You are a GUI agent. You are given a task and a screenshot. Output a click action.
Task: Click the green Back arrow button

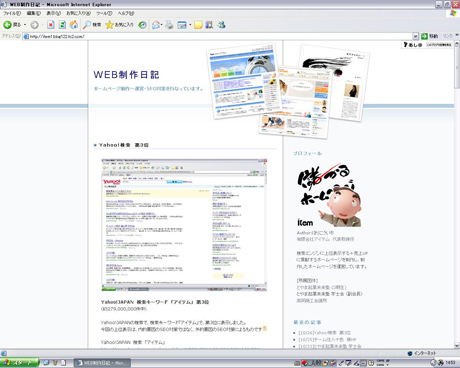pos(7,25)
